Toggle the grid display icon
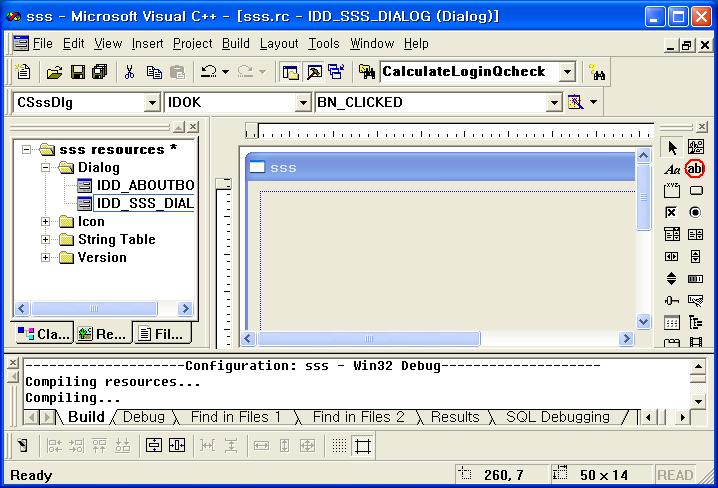The width and height of the screenshot is (718, 488). (x=339, y=445)
